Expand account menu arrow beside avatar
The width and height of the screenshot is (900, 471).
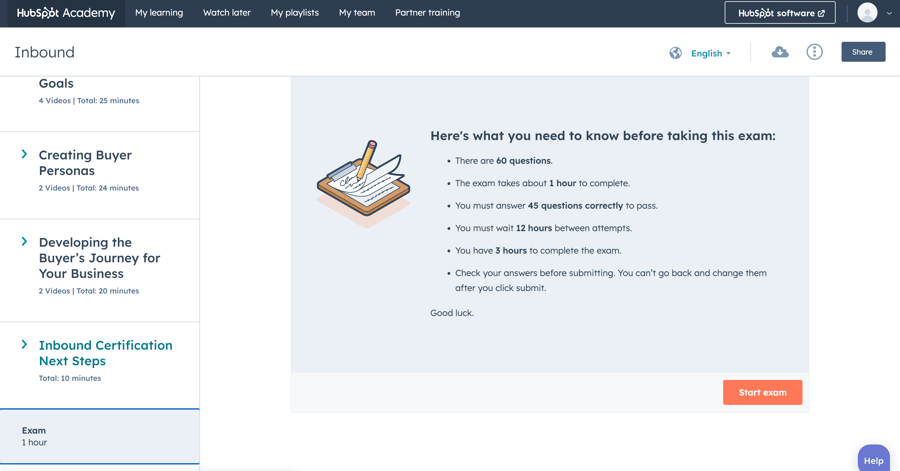coord(889,13)
